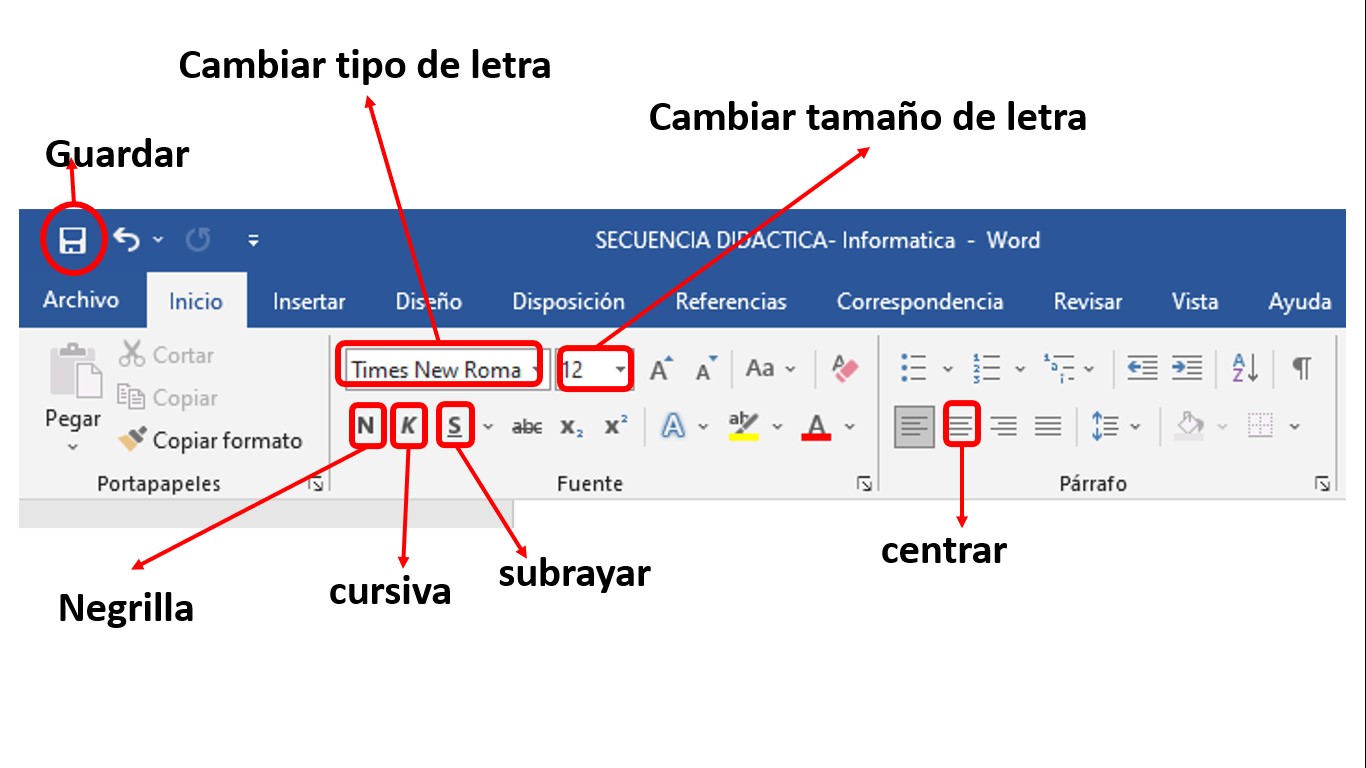Open the Fuente dialog launcher

864,485
